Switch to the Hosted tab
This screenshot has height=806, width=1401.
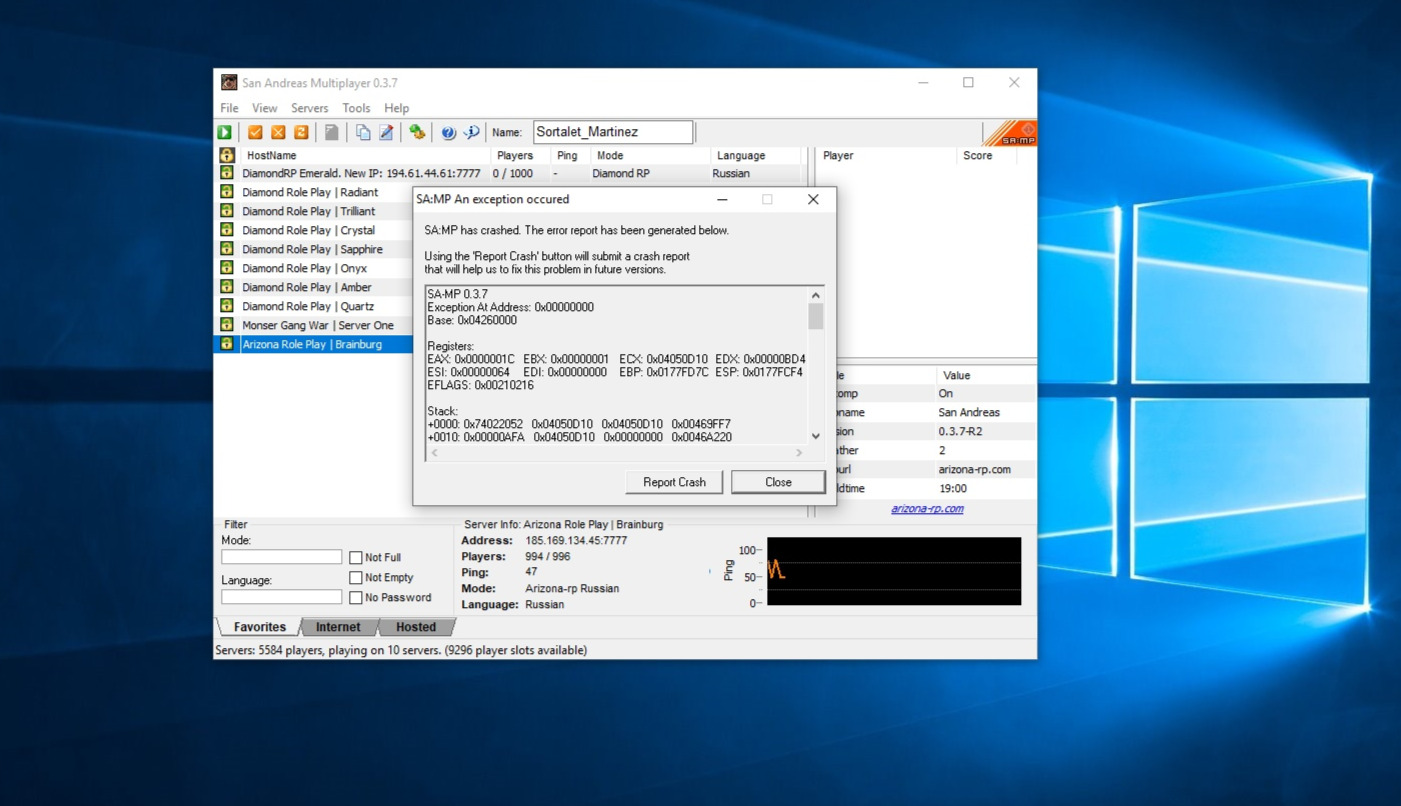pos(415,627)
